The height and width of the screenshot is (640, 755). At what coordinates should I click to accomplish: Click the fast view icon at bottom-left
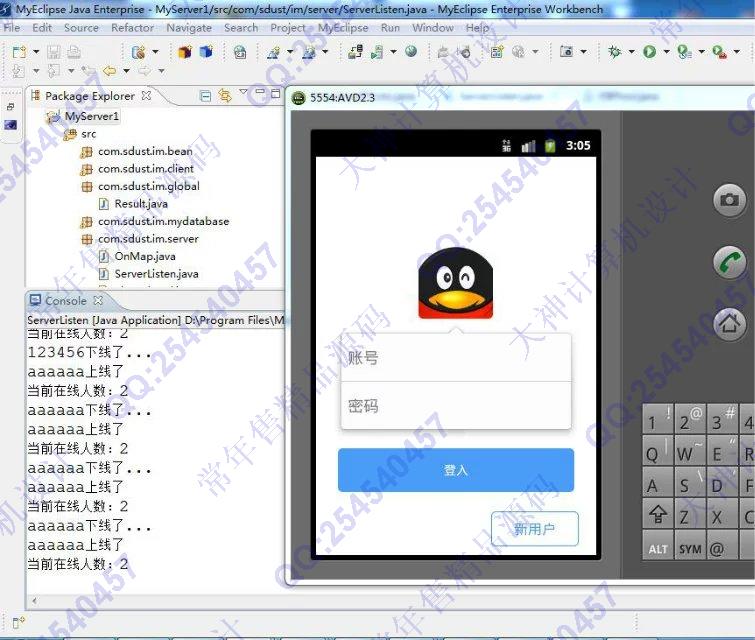(x=18, y=623)
